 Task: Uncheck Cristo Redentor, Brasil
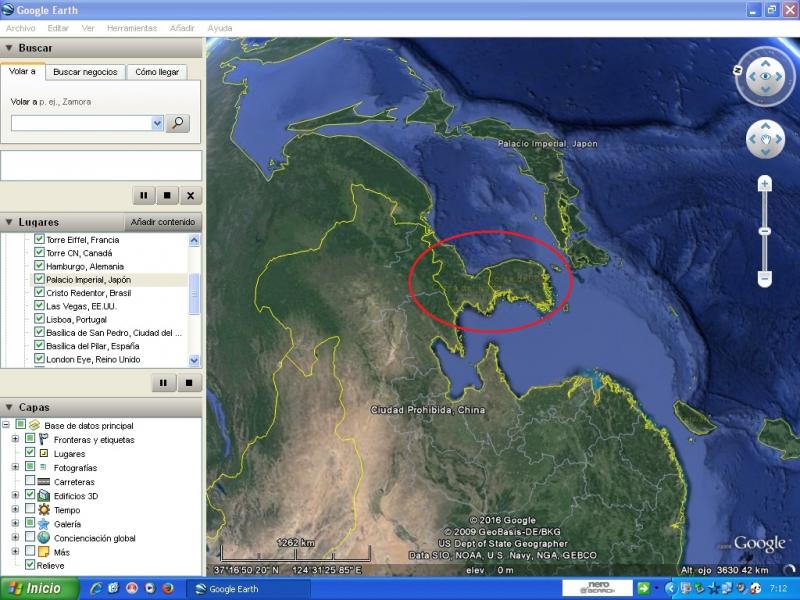point(39,292)
